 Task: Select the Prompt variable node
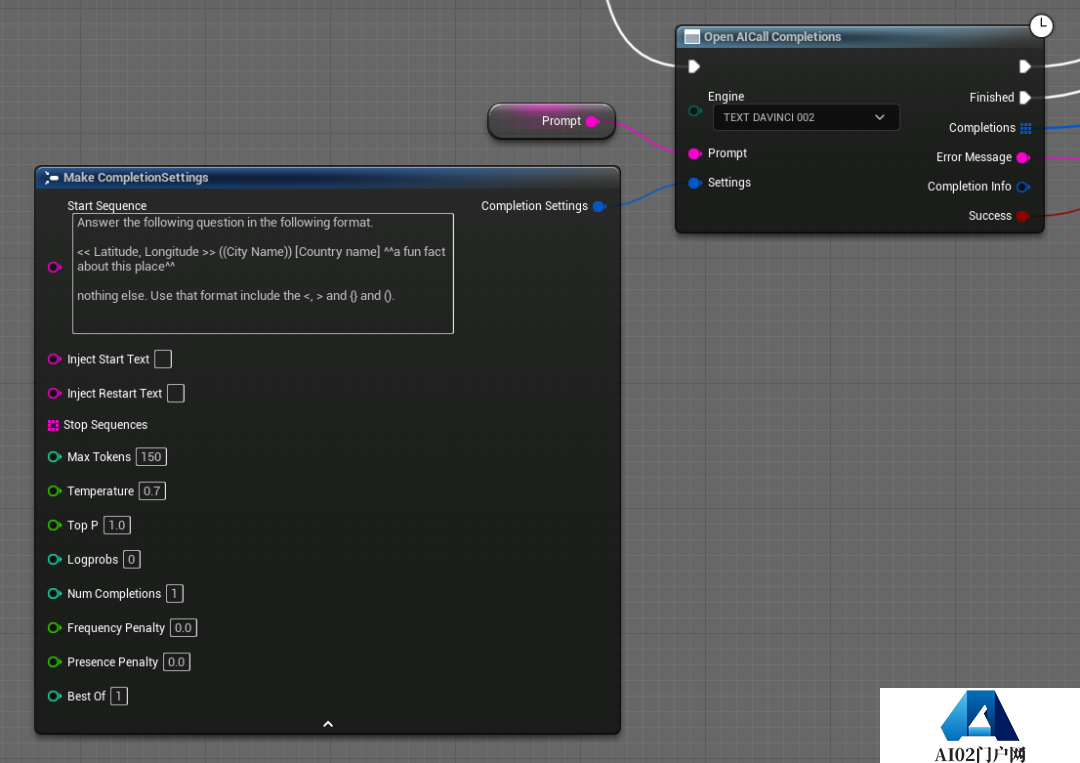[x=551, y=121]
